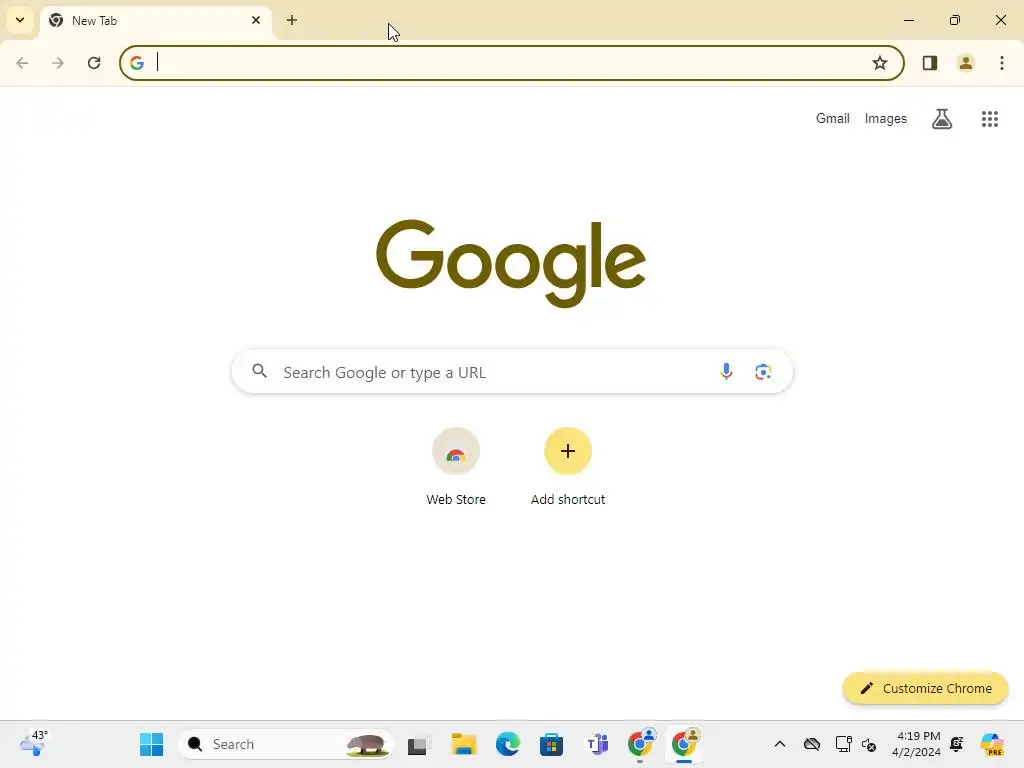
Task: Select the New Tab tab
Action: tap(157, 21)
